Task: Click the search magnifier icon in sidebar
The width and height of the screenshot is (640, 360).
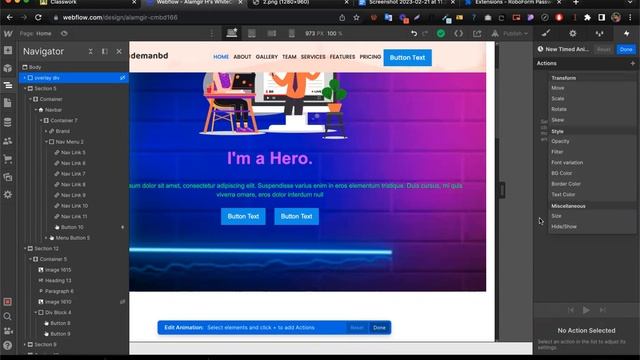Action: click(7, 316)
